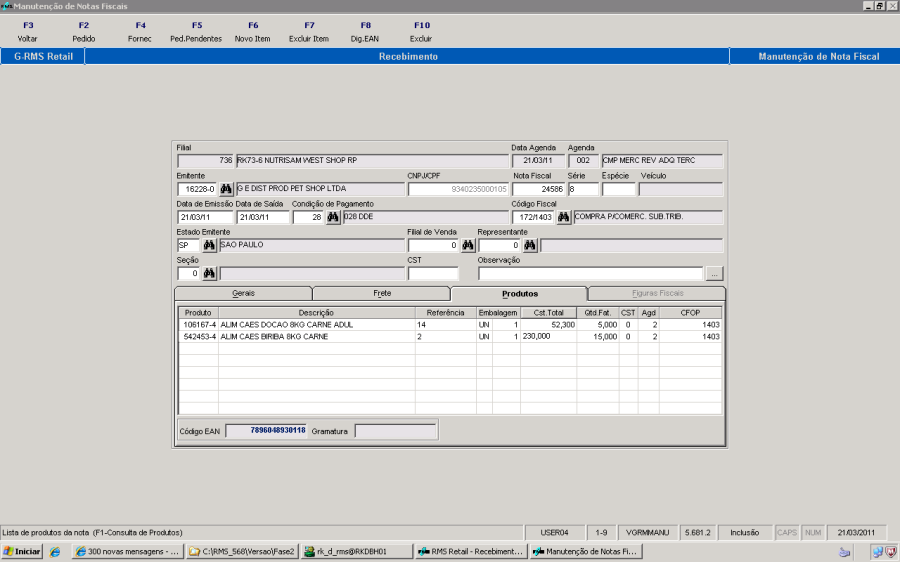The height and width of the screenshot is (562, 900).
Task: Open Código Fiscal lookup binoculars
Action: [564, 217]
